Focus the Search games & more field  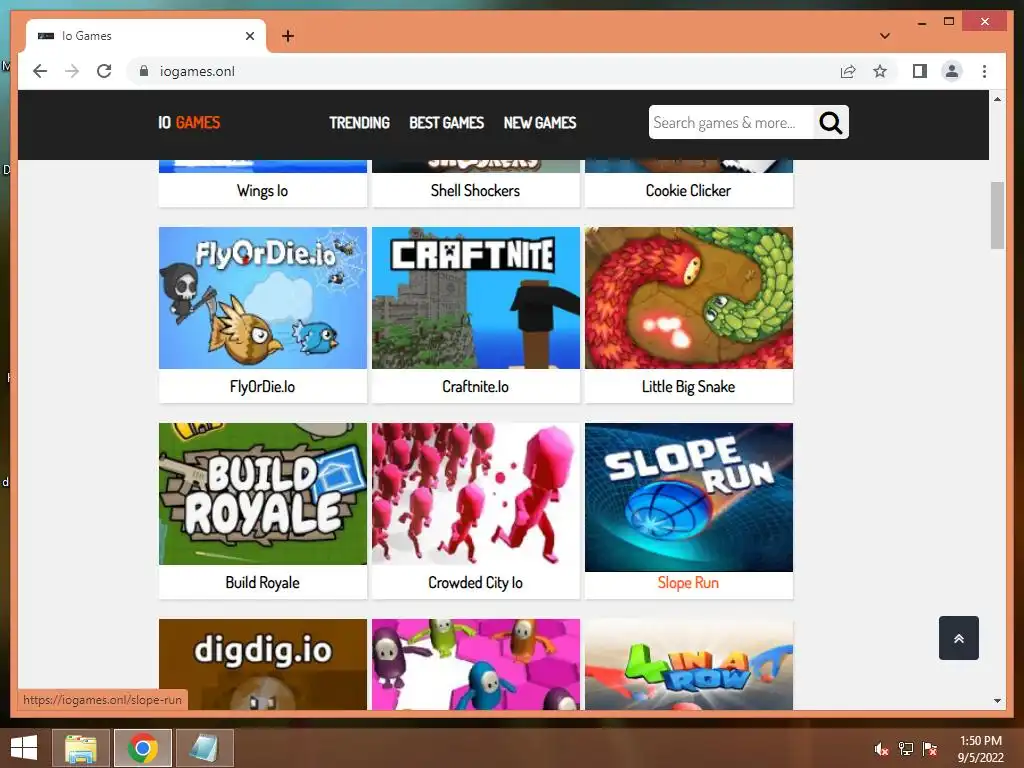tap(731, 122)
